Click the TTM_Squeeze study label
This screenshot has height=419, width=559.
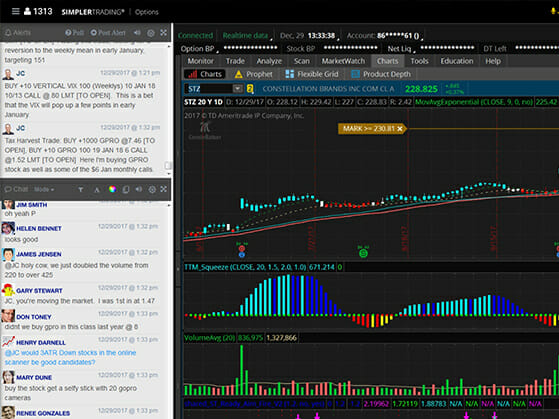tap(245, 267)
